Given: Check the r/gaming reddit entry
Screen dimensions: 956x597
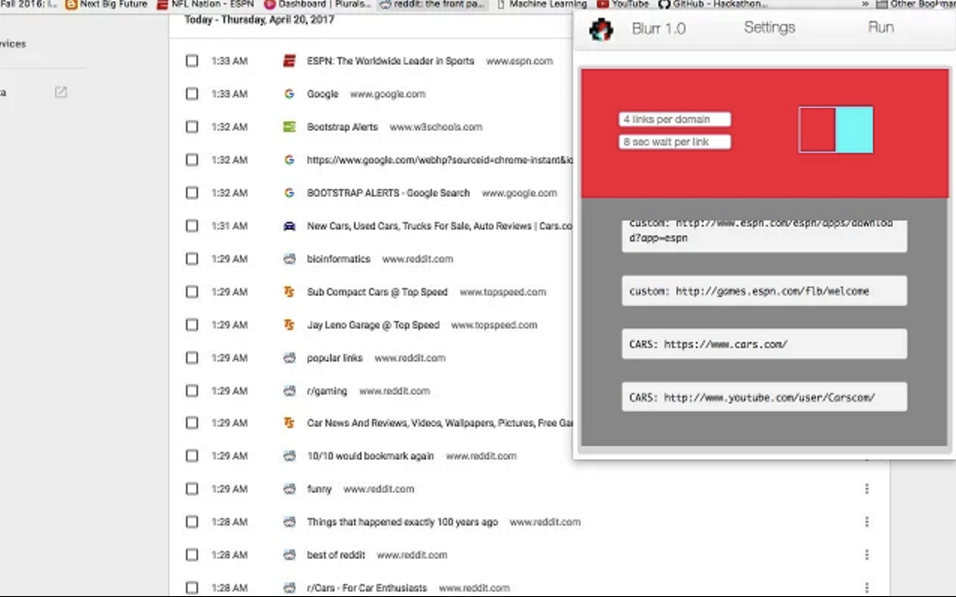Looking at the screenshot, I should pyautogui.click(x=191, y=390).
